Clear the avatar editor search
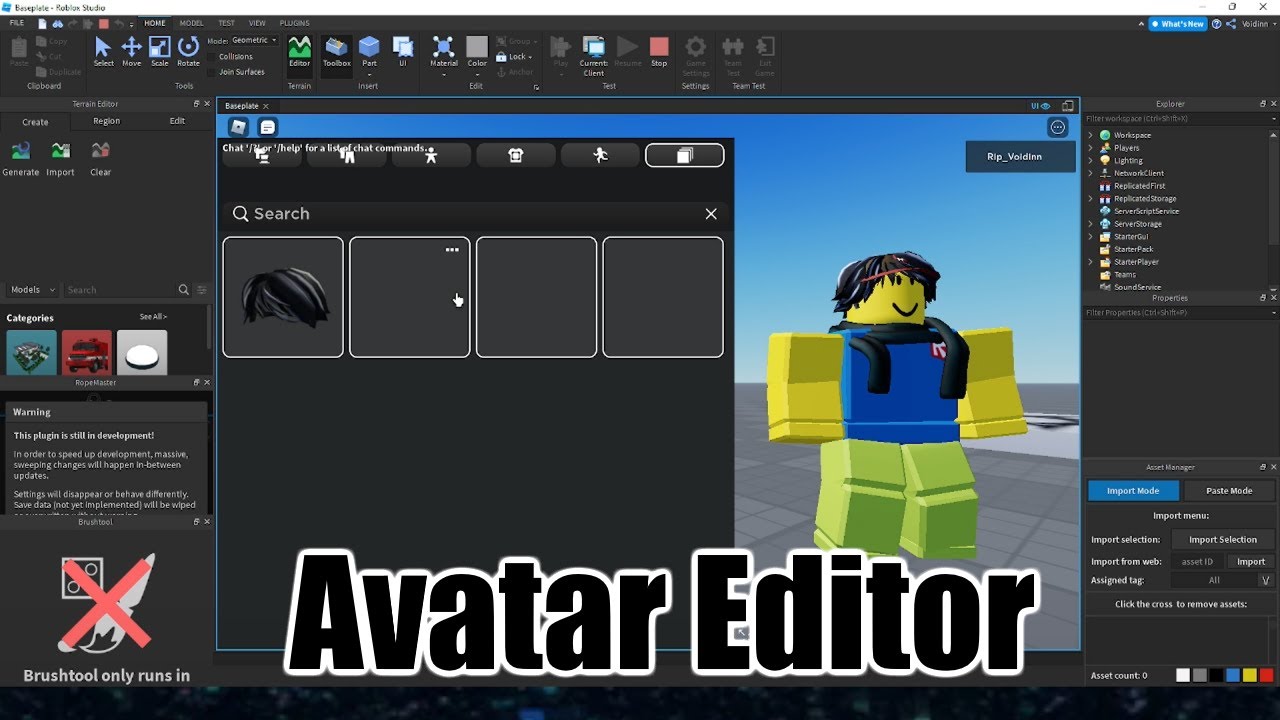Viewport: 1280px width, 720px height. click(x=711, y=214)
